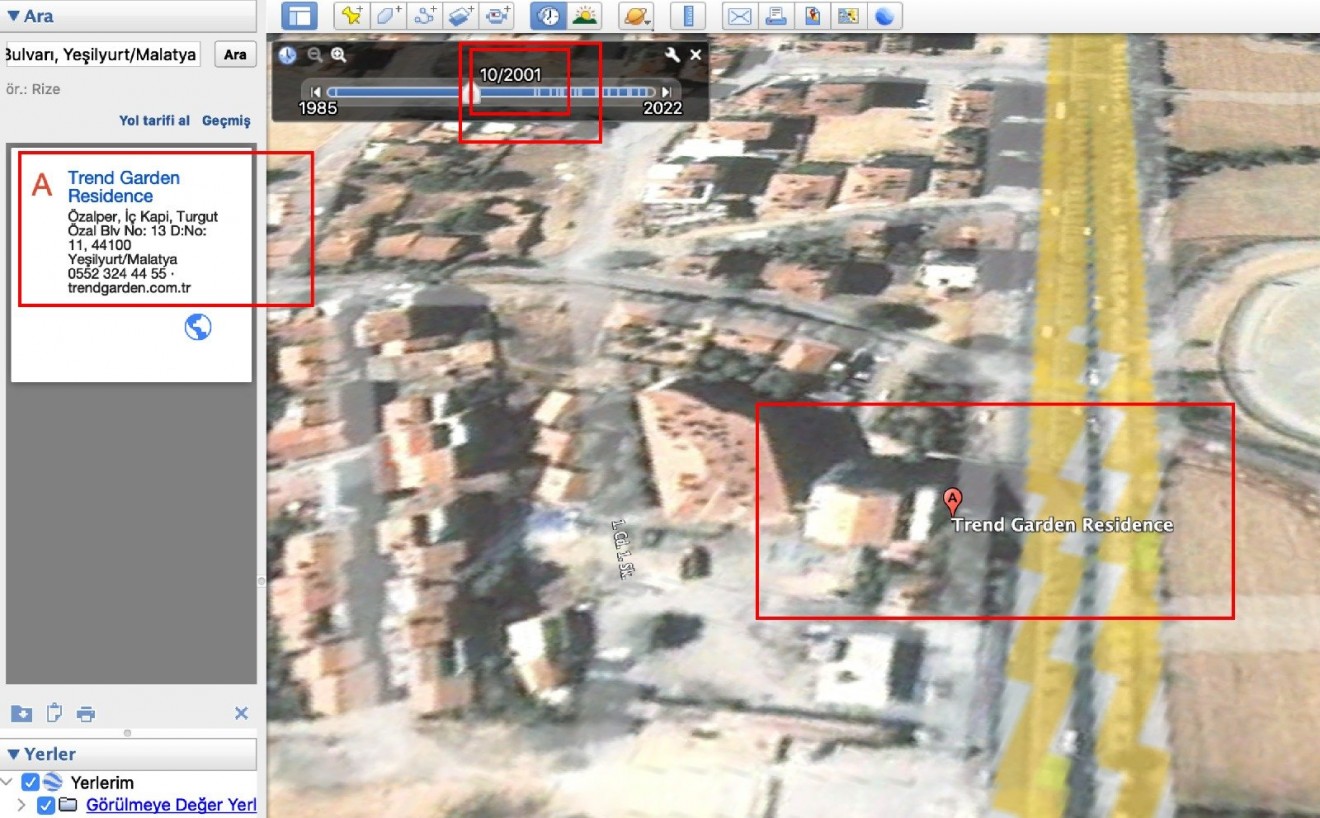The width and height of the screenshot is (1320, 818).
Task: Click the Add Image Overlay icon
Action: 461,16
